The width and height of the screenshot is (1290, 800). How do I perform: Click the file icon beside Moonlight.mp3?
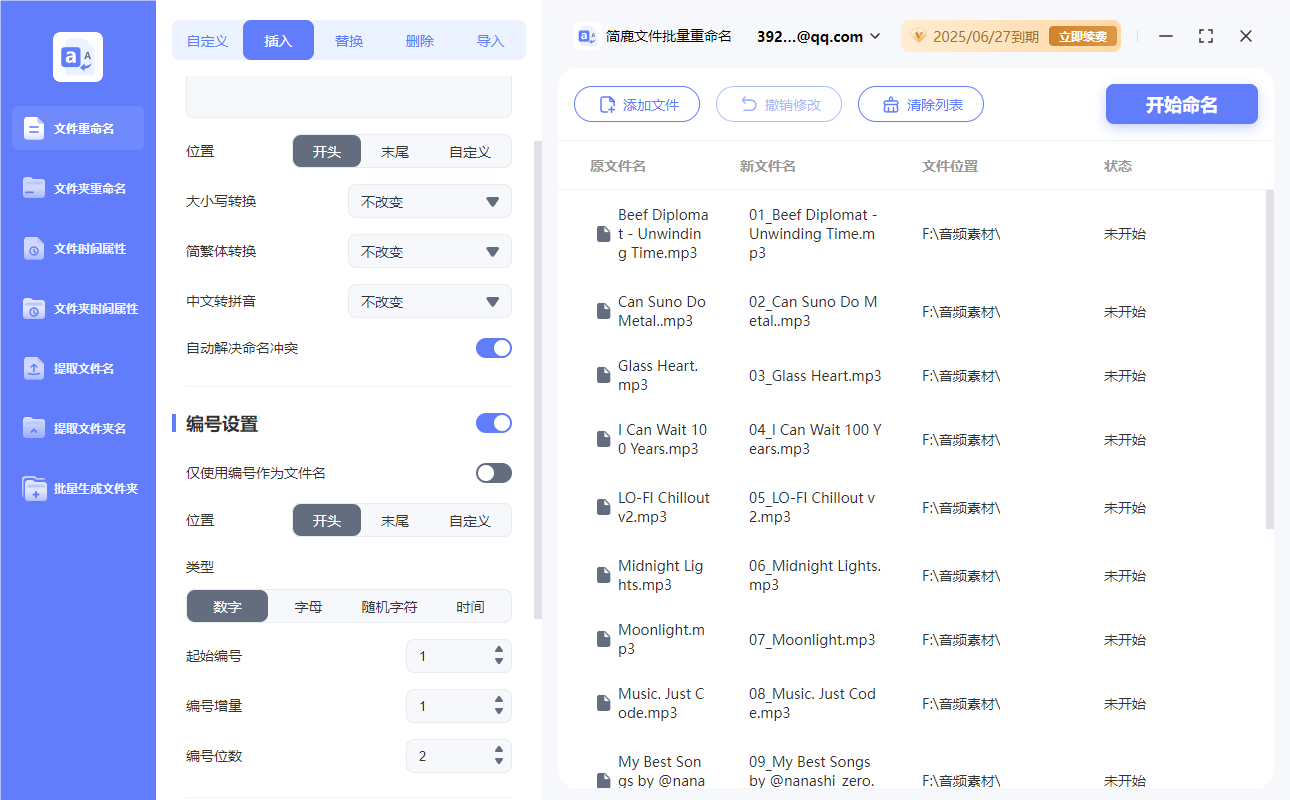pos(603,639)
